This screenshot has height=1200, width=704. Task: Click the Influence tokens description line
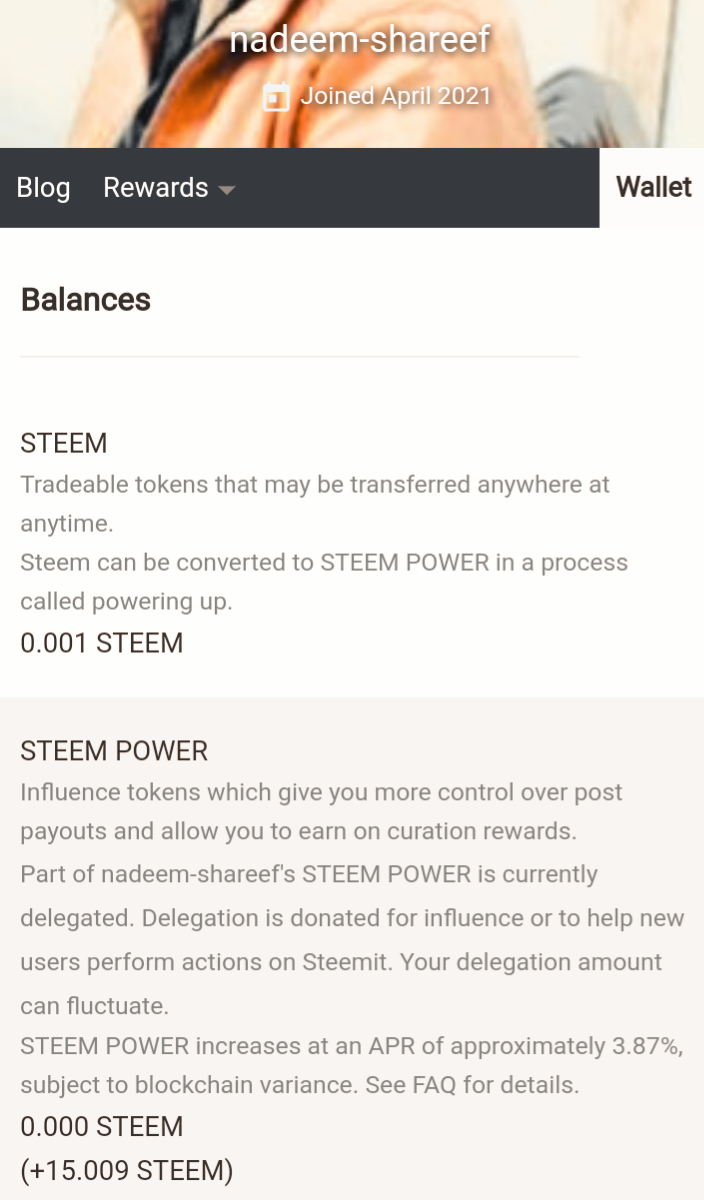point(320,793)
